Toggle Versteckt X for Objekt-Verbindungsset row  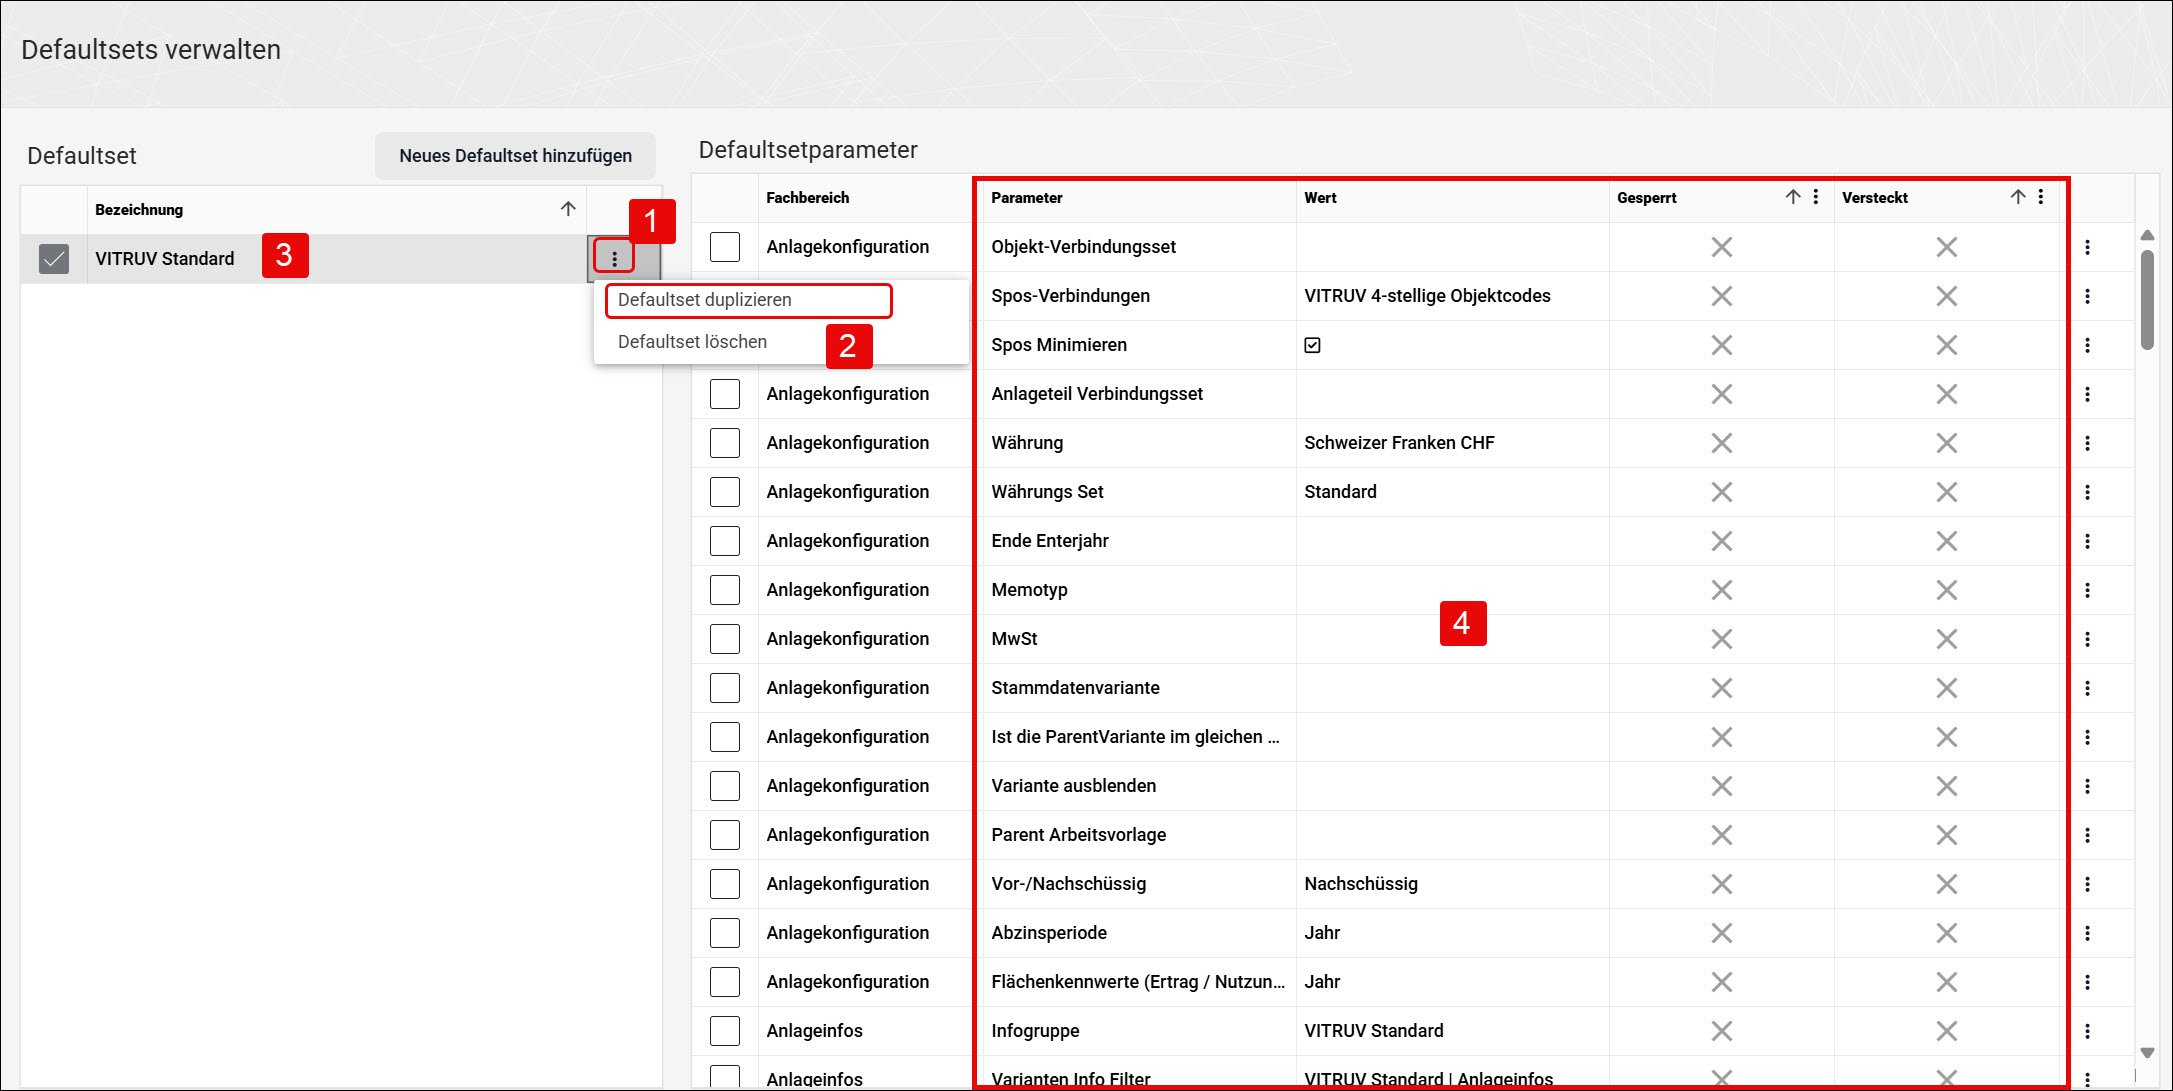point(1946,247)
